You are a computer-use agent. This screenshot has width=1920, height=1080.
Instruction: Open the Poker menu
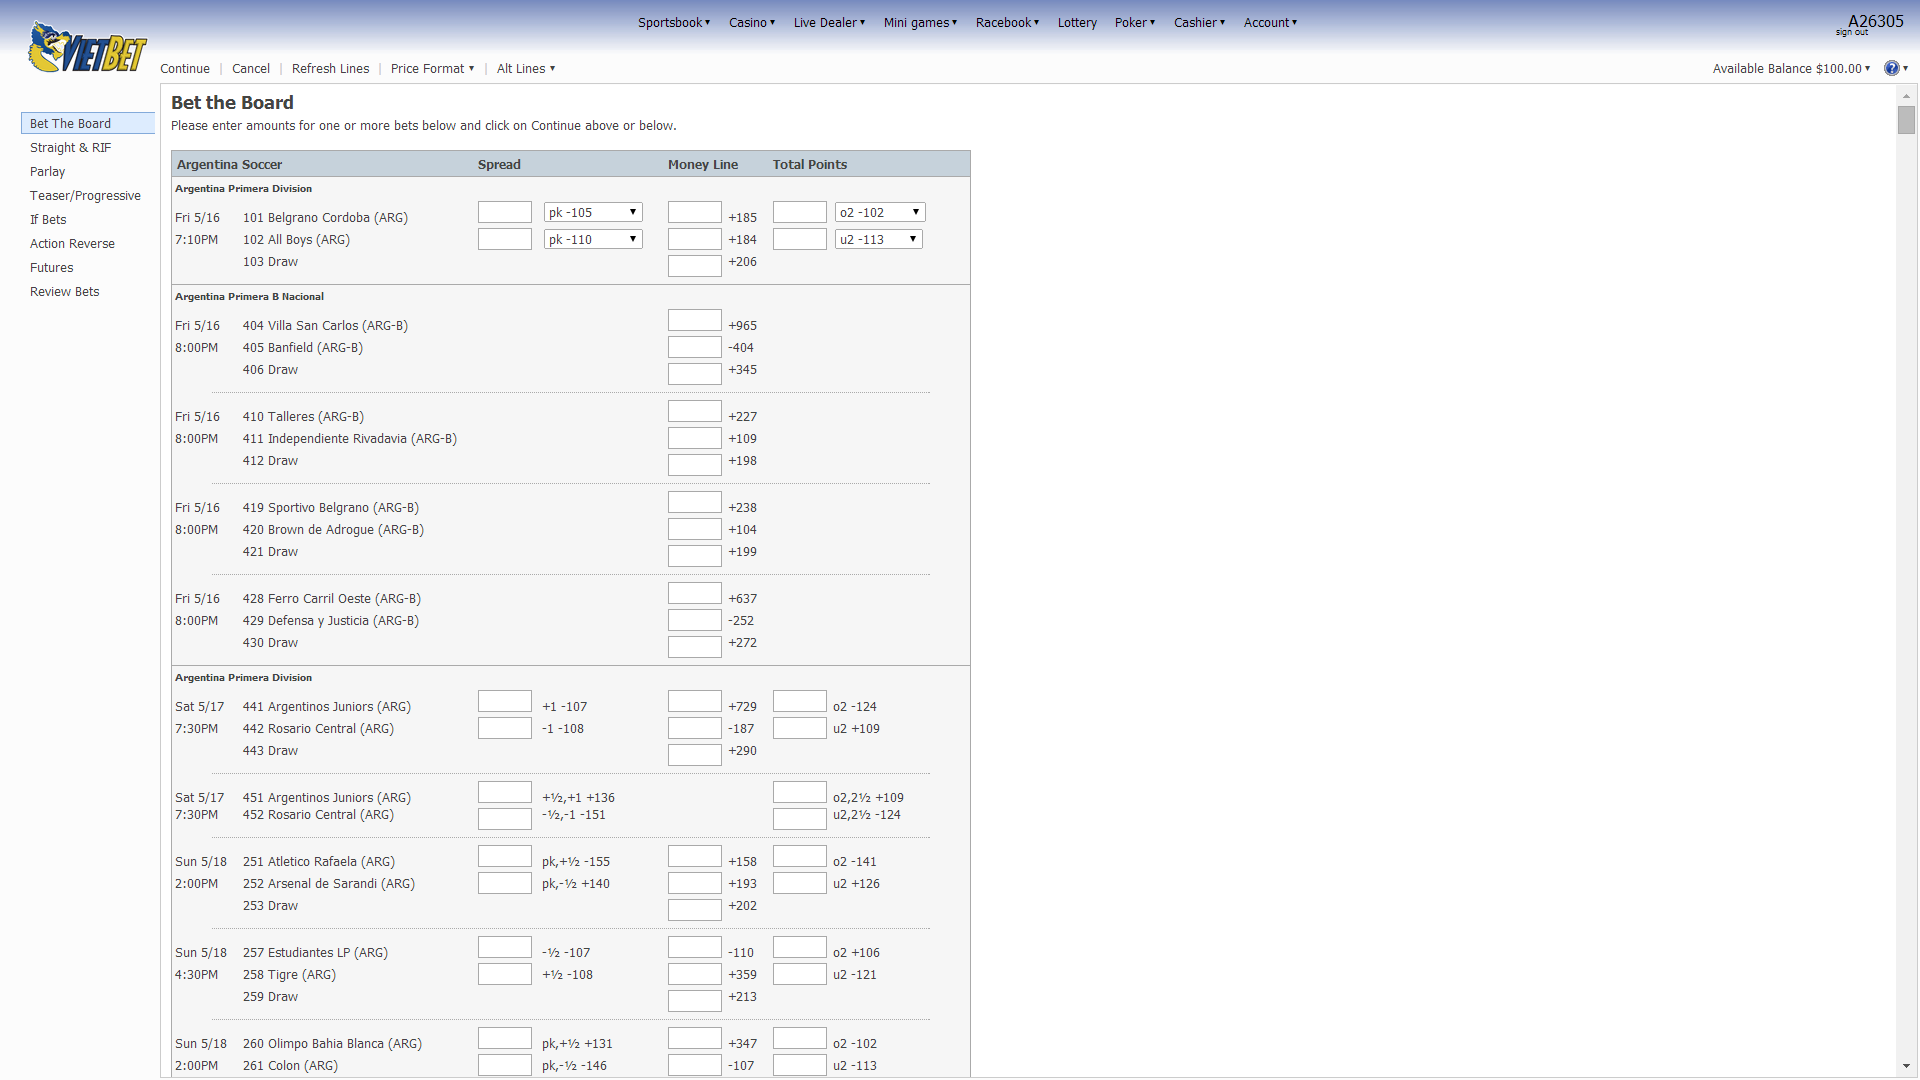coord(1135,22)
